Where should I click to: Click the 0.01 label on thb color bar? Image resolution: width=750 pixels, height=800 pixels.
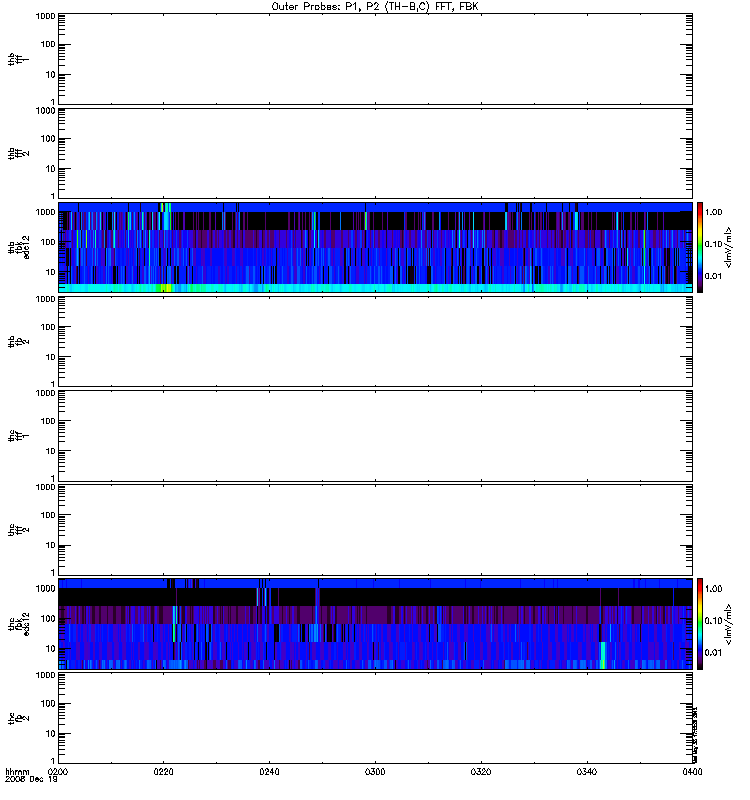714,276
